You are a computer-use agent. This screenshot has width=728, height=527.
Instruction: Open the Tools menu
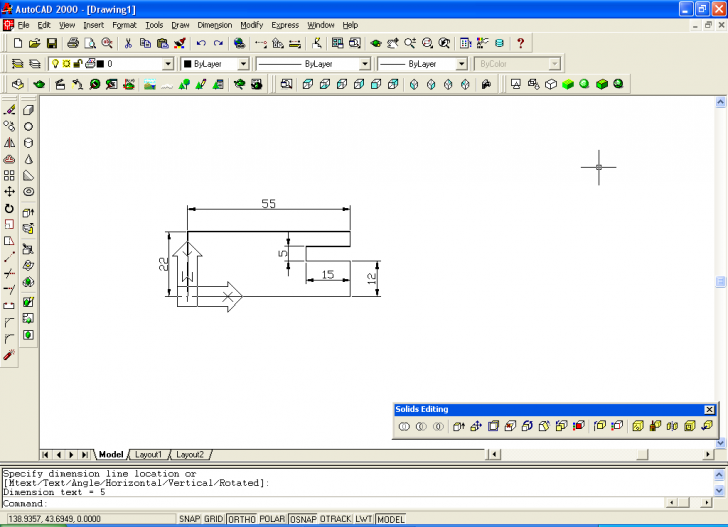tap(154, 25)
